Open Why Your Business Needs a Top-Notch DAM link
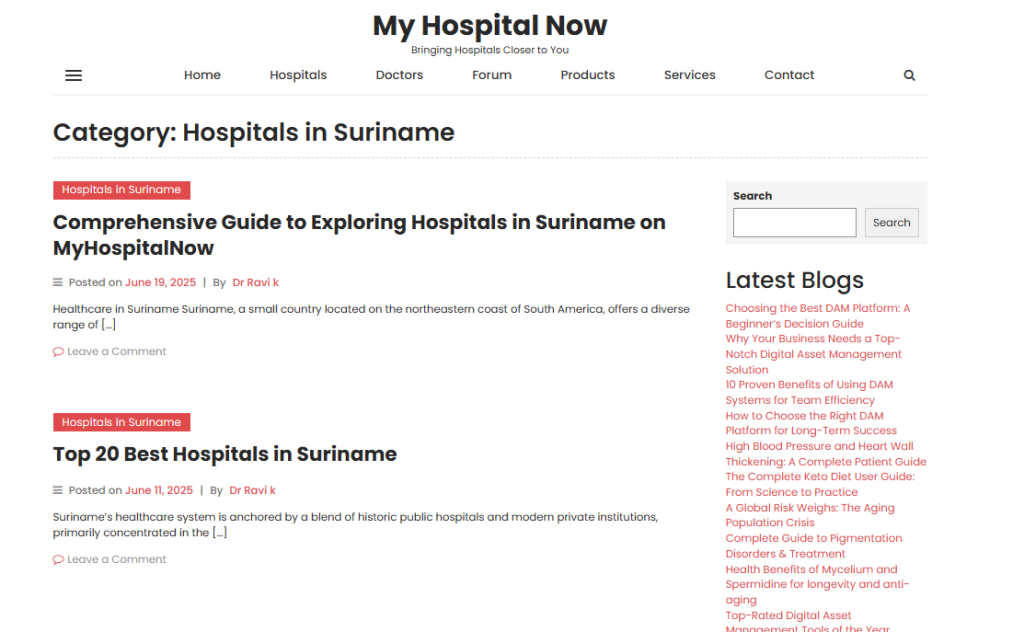The height and width of the screenshot is (632, 1024). [814, 355]
